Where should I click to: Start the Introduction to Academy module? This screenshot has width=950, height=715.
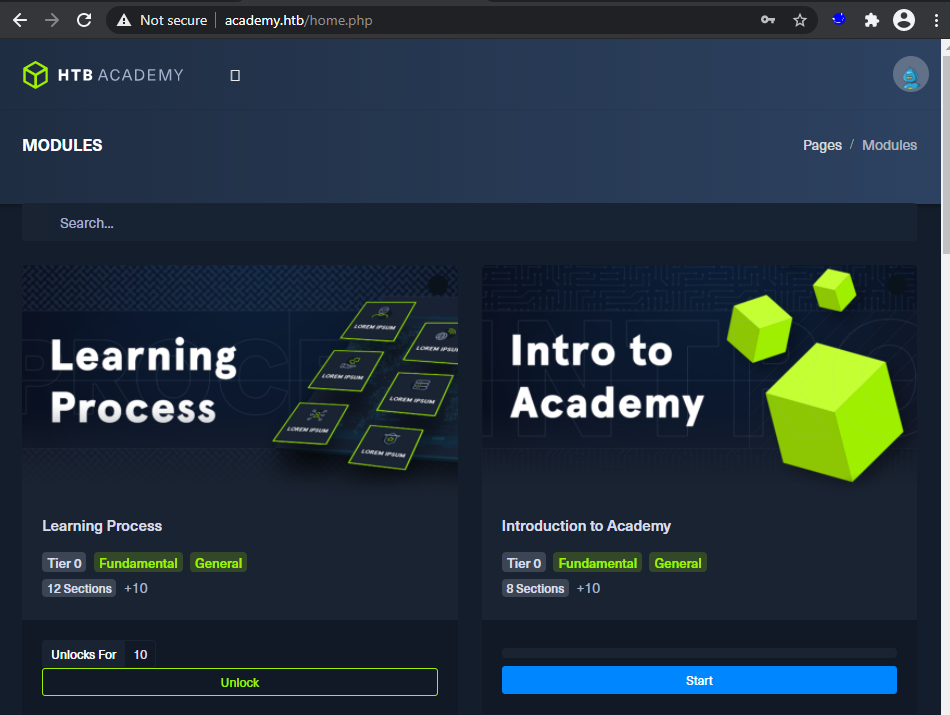[x=699, y=680]
